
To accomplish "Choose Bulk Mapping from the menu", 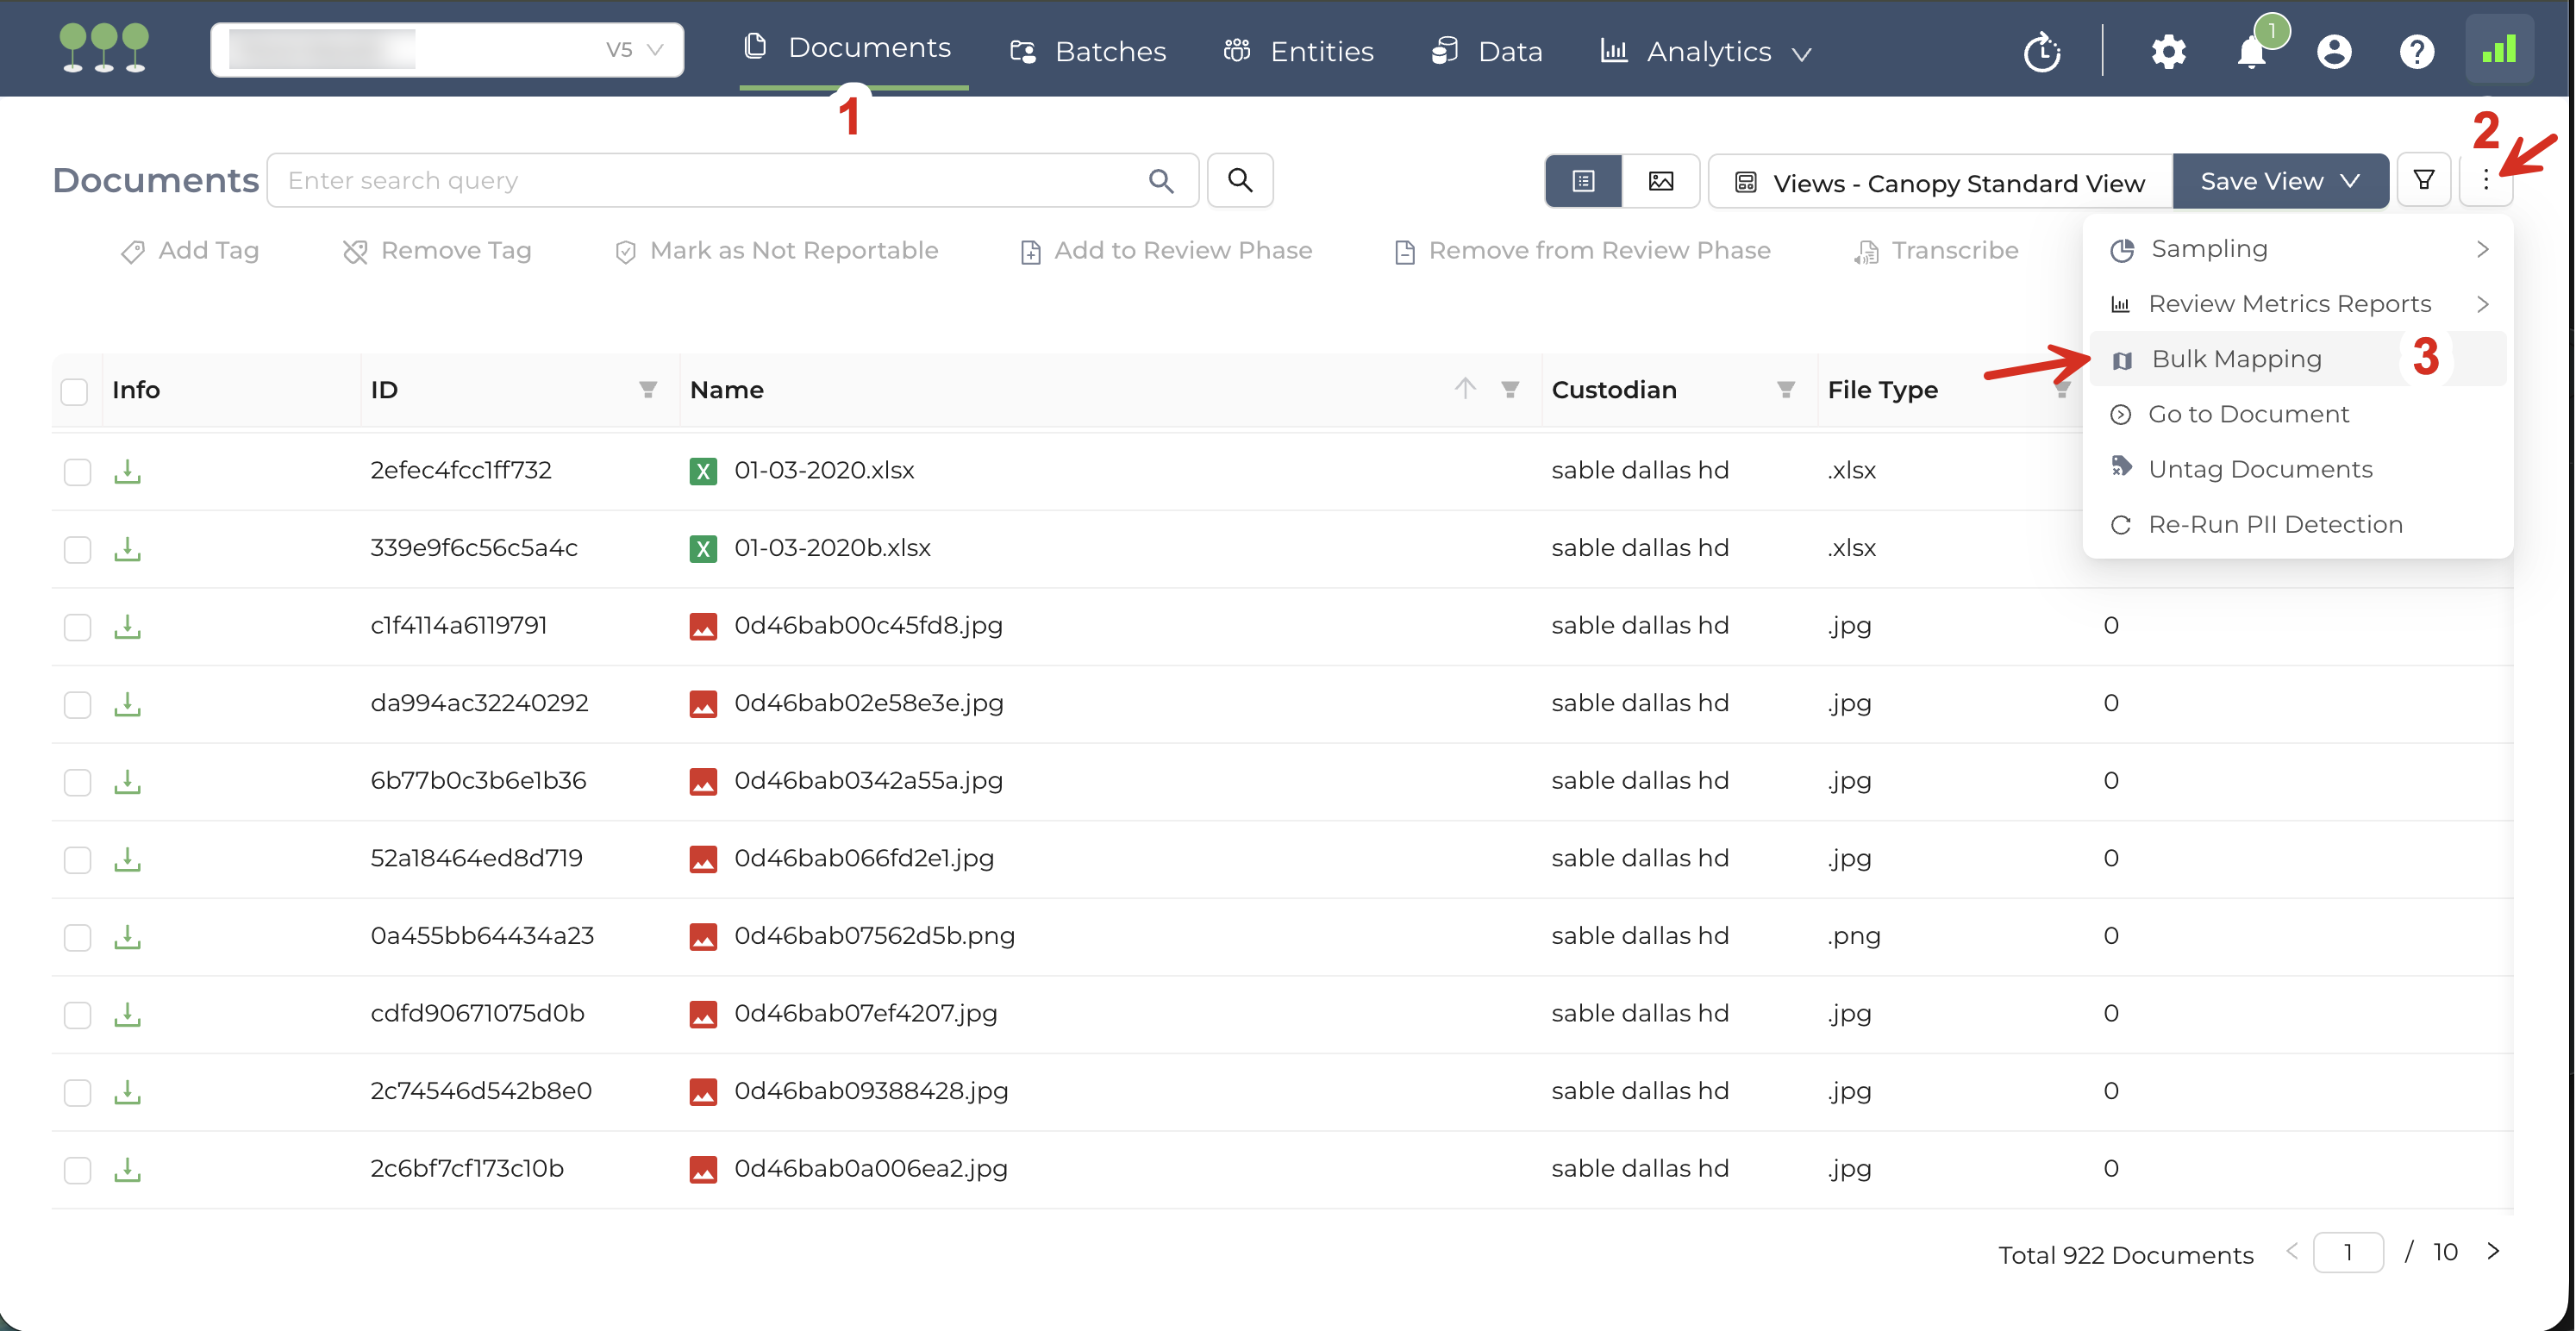I will [2236, 359].
